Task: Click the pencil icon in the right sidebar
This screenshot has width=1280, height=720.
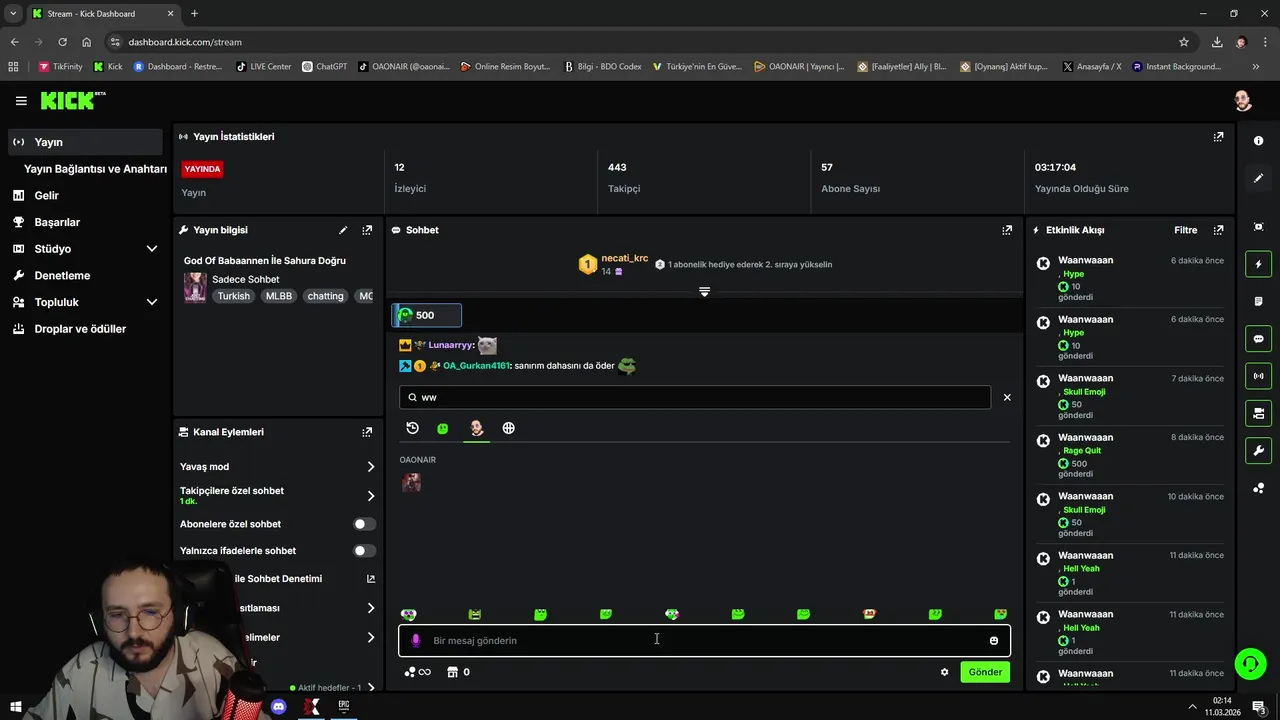Action: tap(1258, 178)
